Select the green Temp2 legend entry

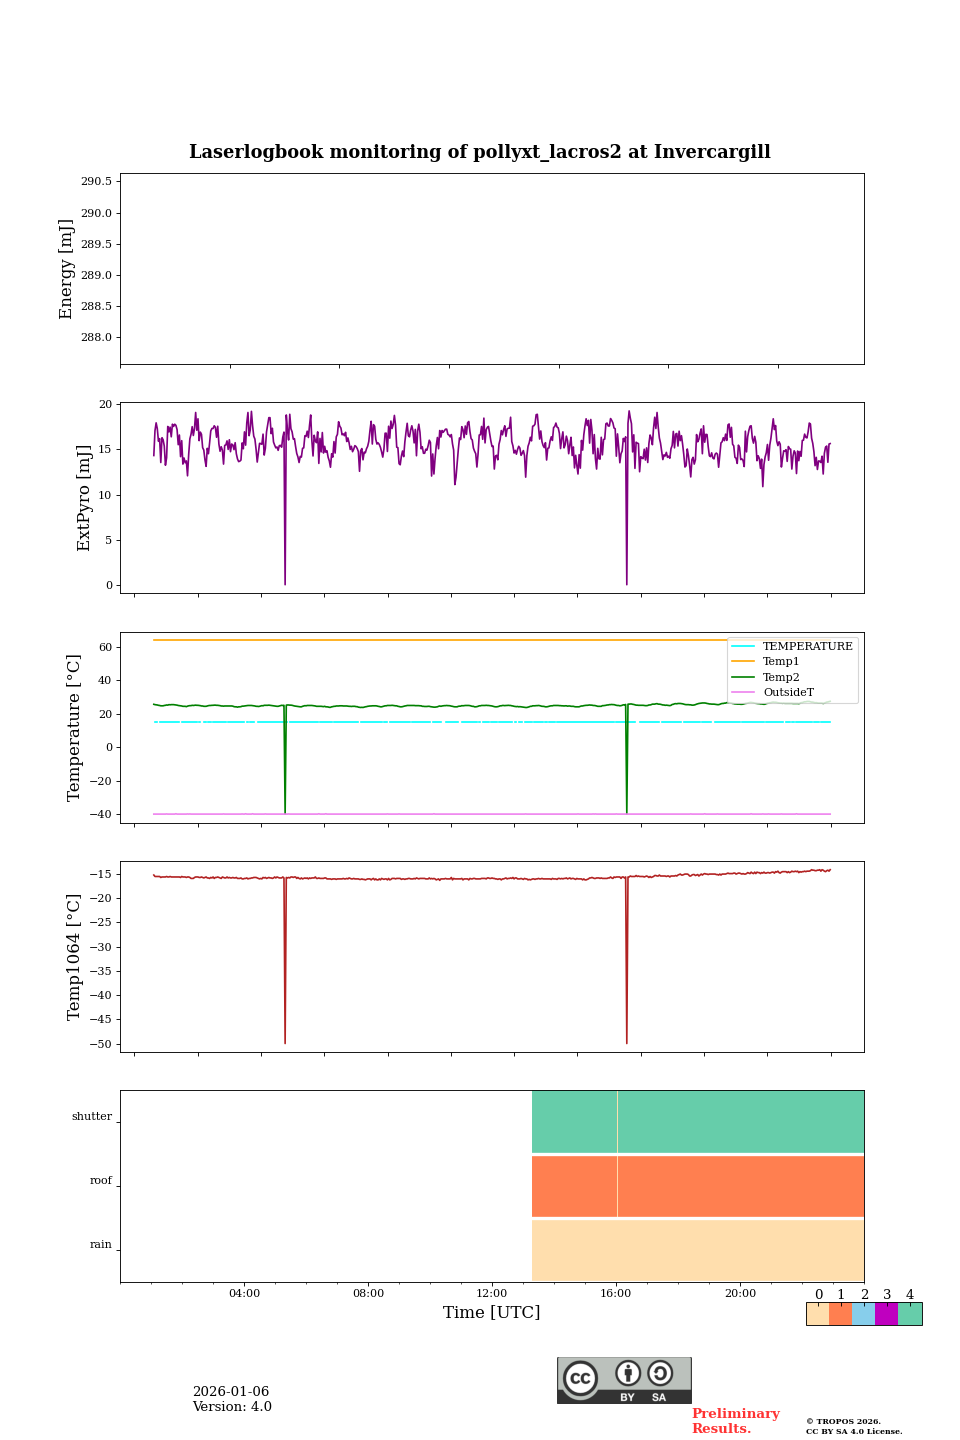click(780, 677)
